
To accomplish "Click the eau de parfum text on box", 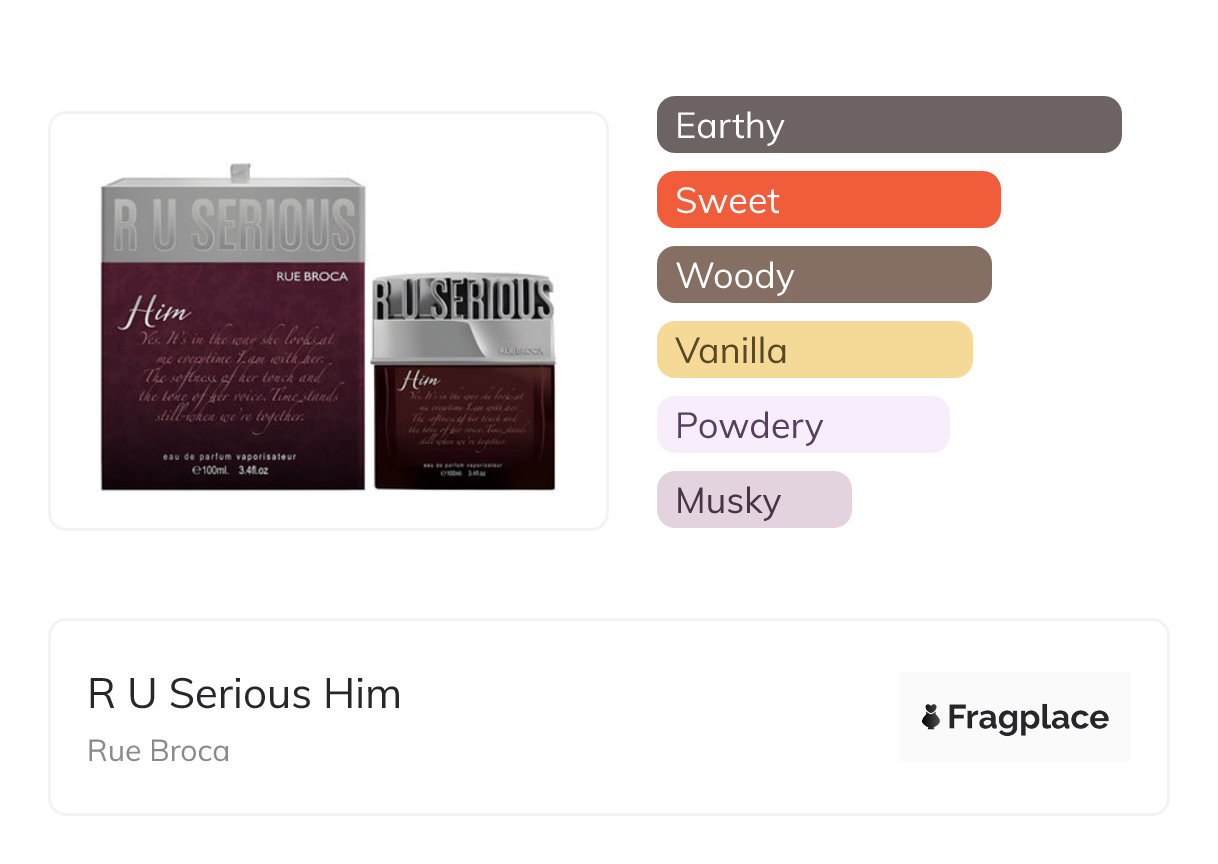I will click(x=231, y=457).
